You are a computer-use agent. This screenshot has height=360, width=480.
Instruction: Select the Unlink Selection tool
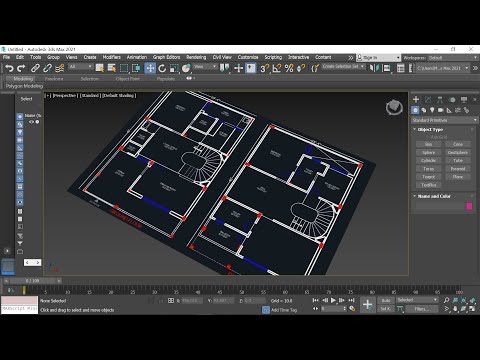(x=47, y=68)
